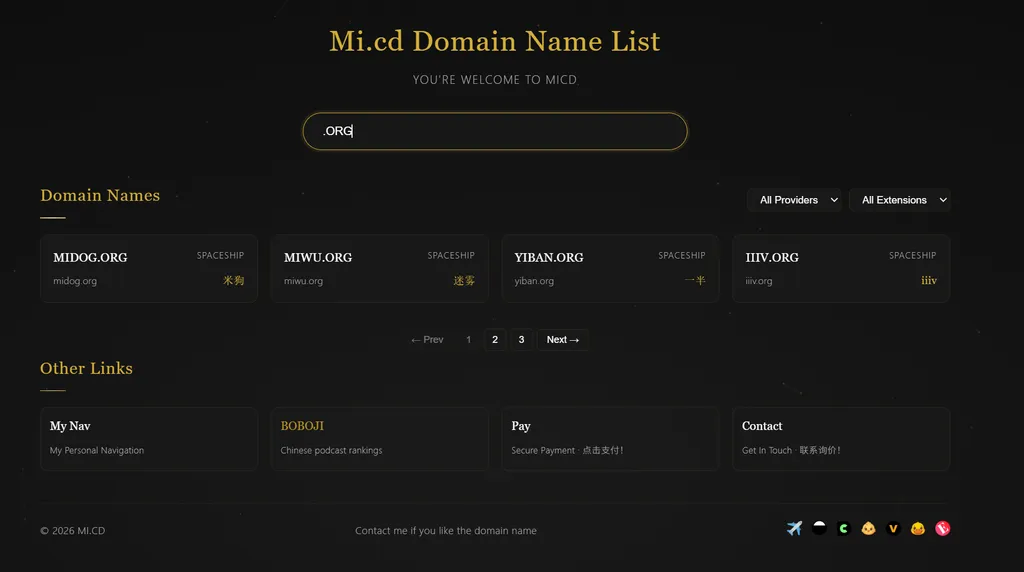Focus the domain search input field
This screenshot has height=572, width=1024.
(x=495, y=131)
